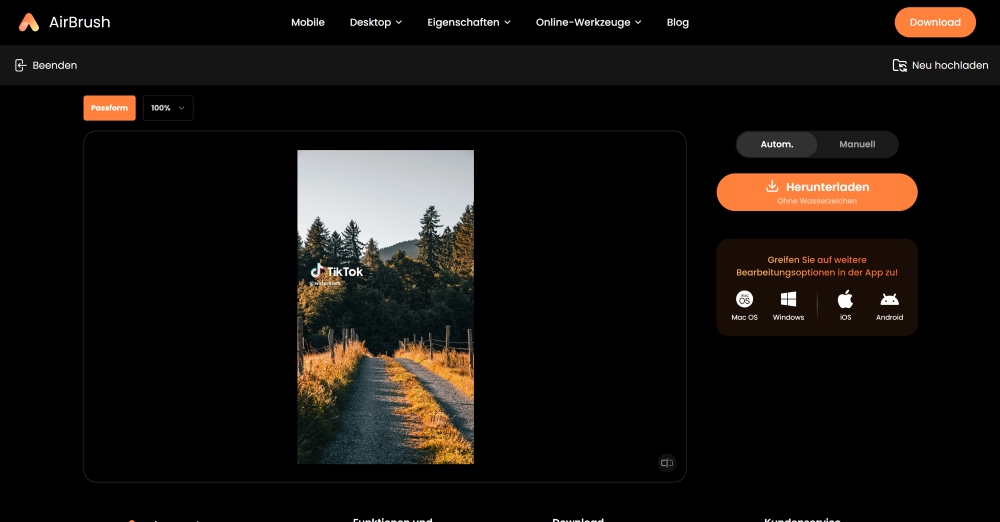
Task: Expand the Desktop dropdown menu
Action: [376, 22]
